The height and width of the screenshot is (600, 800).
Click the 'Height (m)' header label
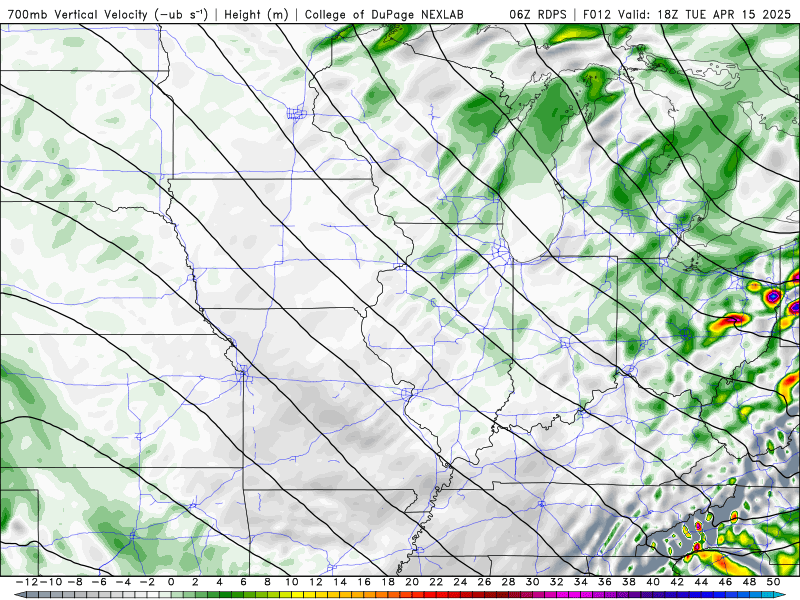pyautogui.click(x=256, y=14)
